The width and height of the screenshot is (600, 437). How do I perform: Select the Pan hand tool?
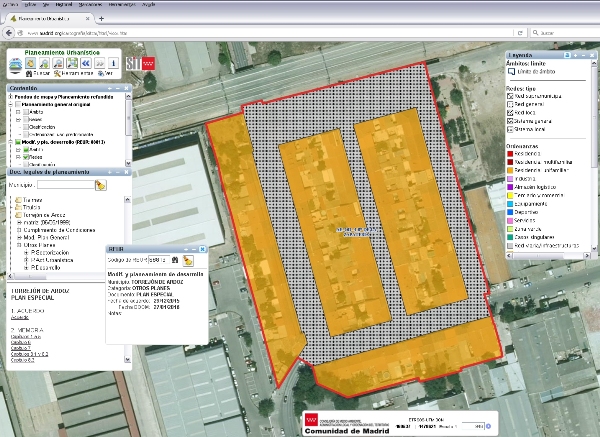pyautogui.click(x=31, y=63)
